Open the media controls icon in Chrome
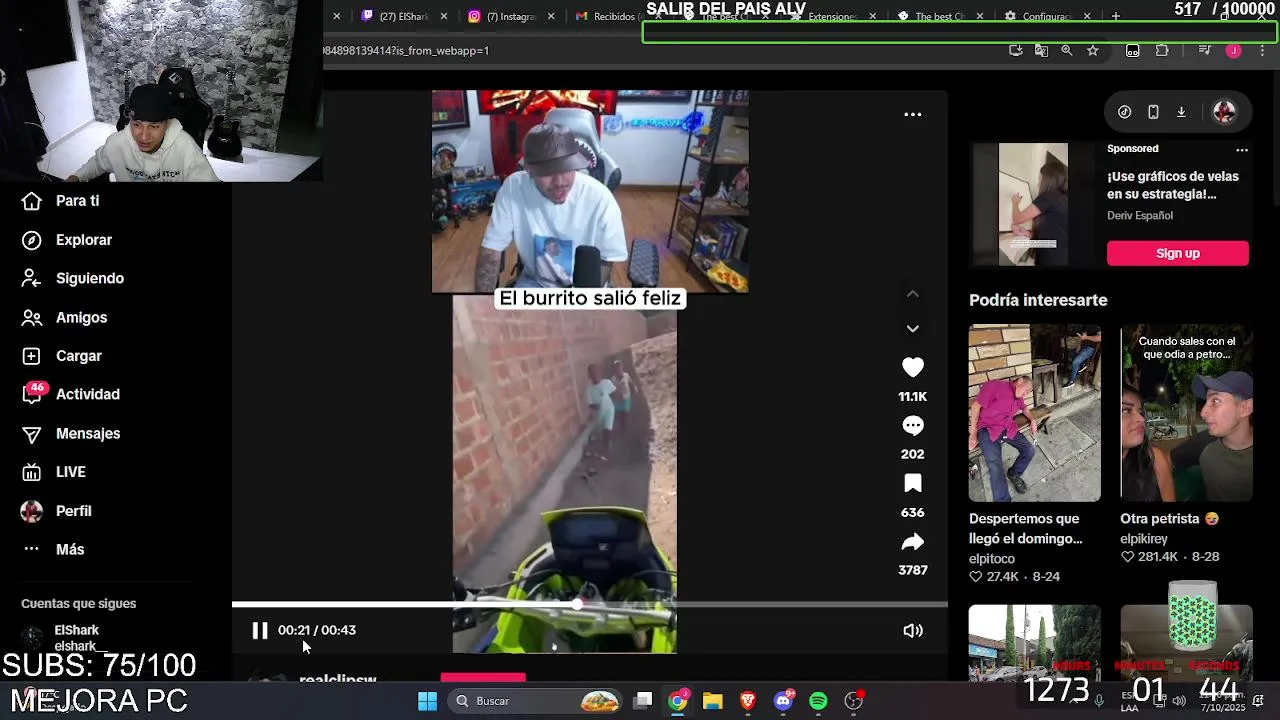1280x720 pixels. (1204, 50)
